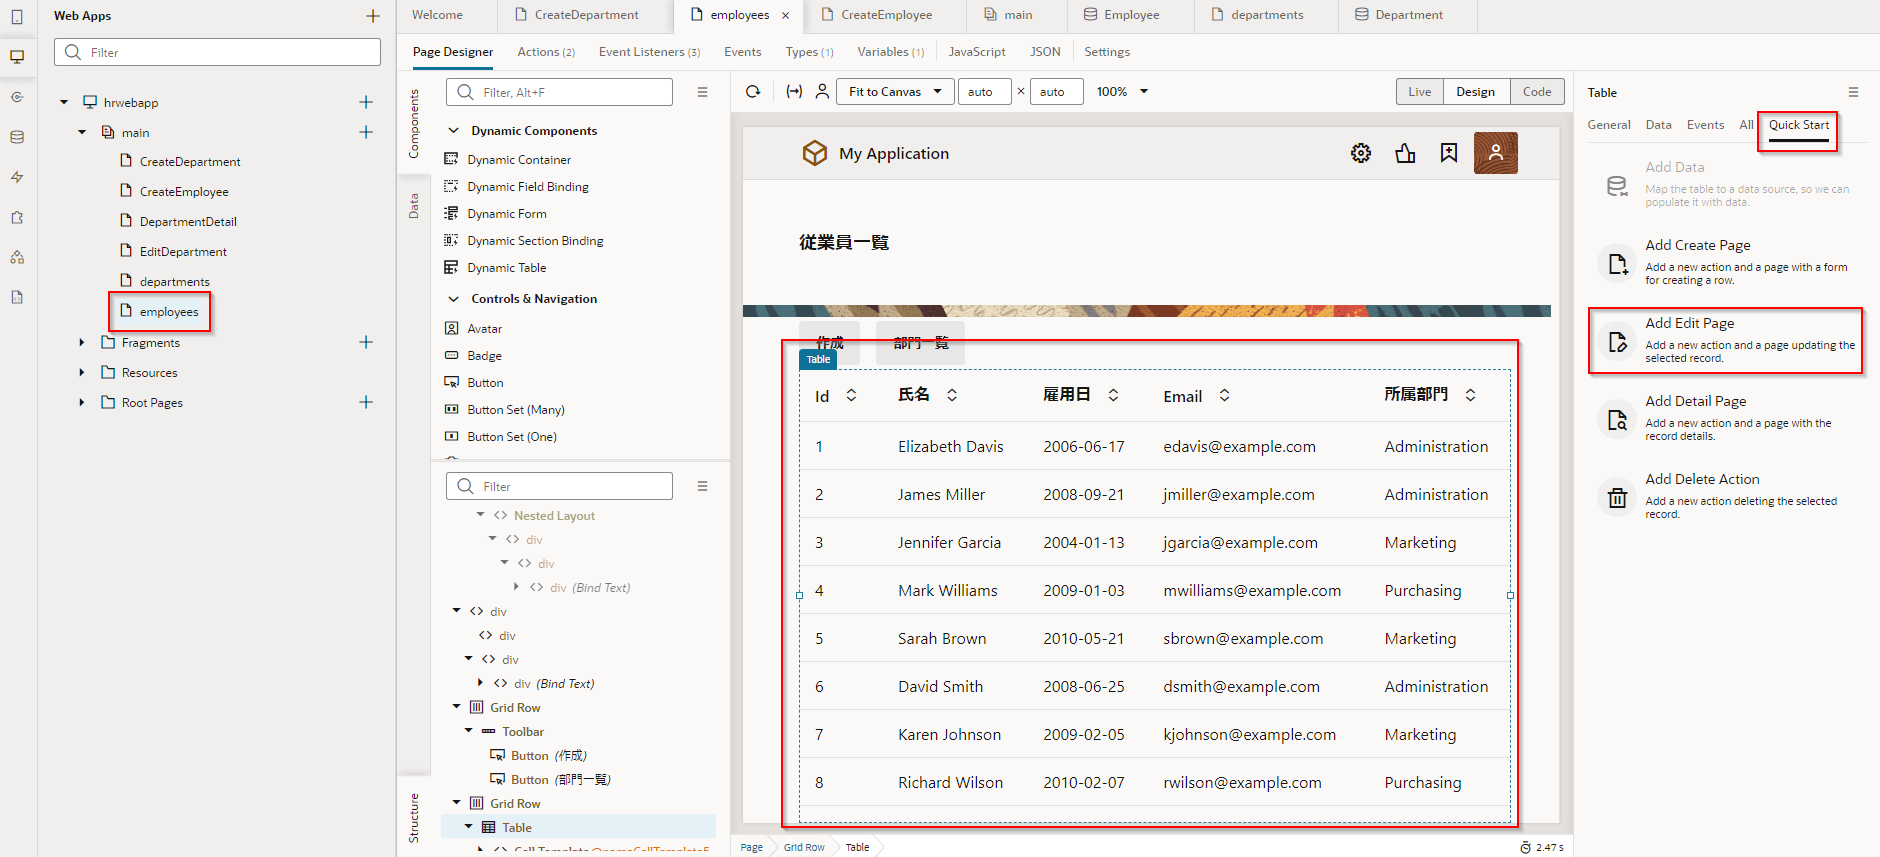Click the reload canvas refresh icon
The image size is (1880, 857).
753,92
